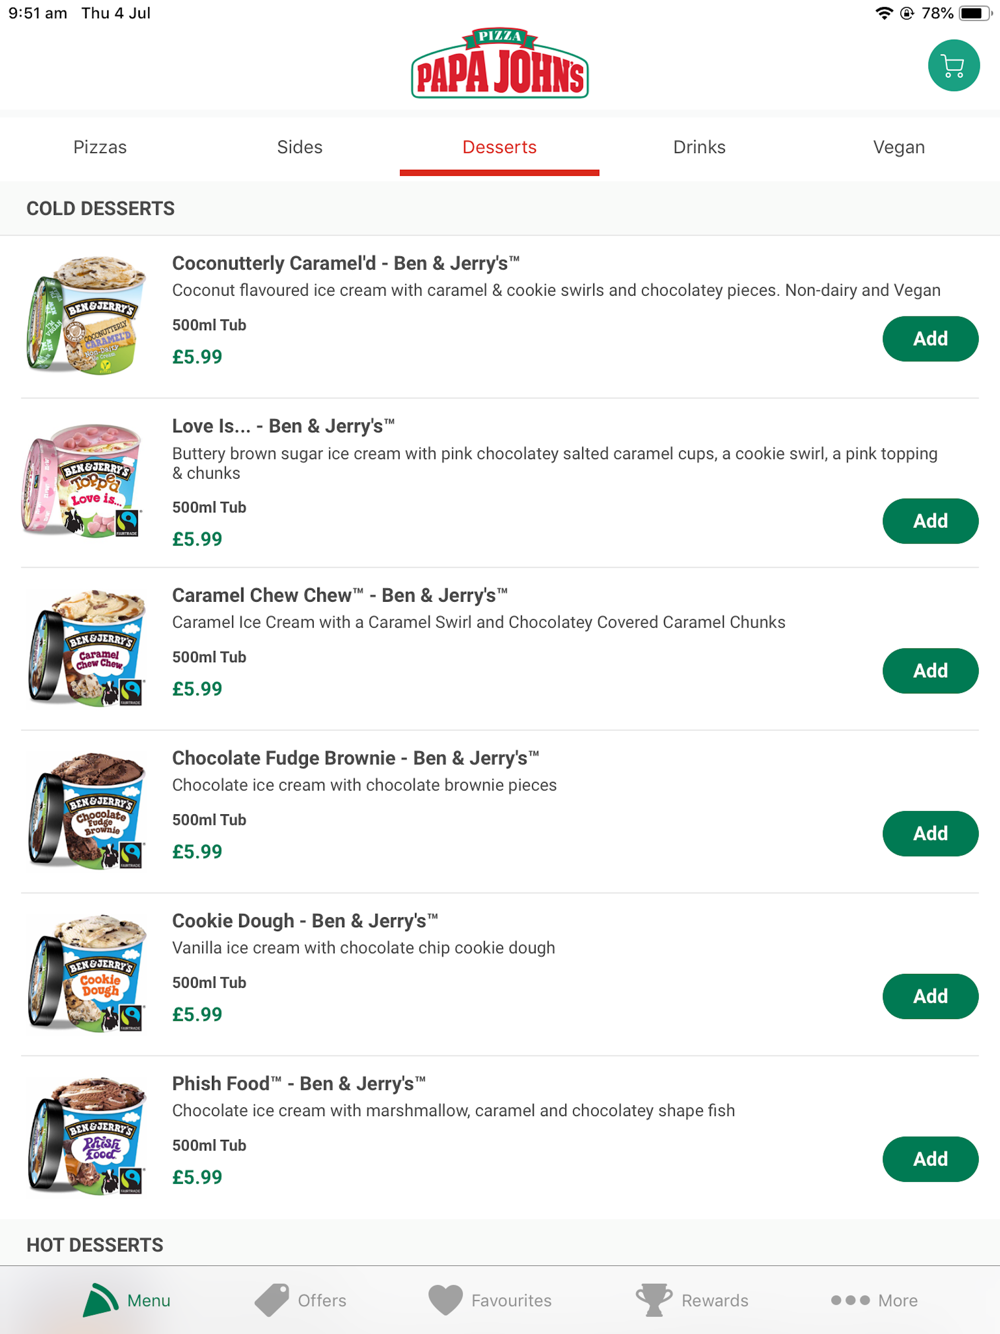Switch to the Pizzas tab
1000x1334 pixels.
coord(100,147)
